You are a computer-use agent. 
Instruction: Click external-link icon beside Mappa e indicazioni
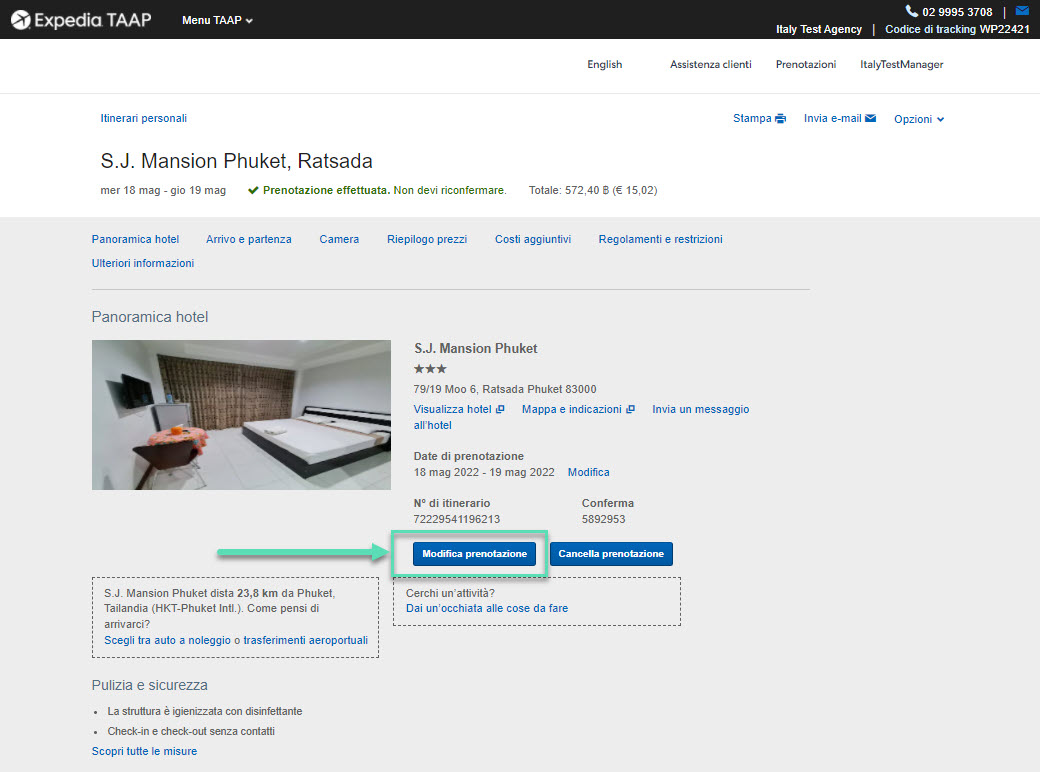pos(630,409)
